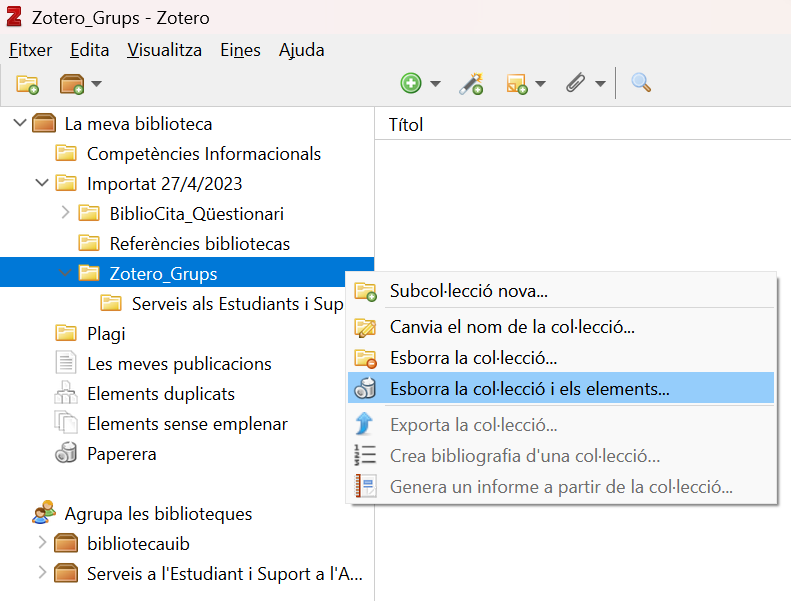This screenshot has width=791, height=601.
Task: Select Serveis a l'Estudiant i Suport library
Action: (x=224, y=574)
